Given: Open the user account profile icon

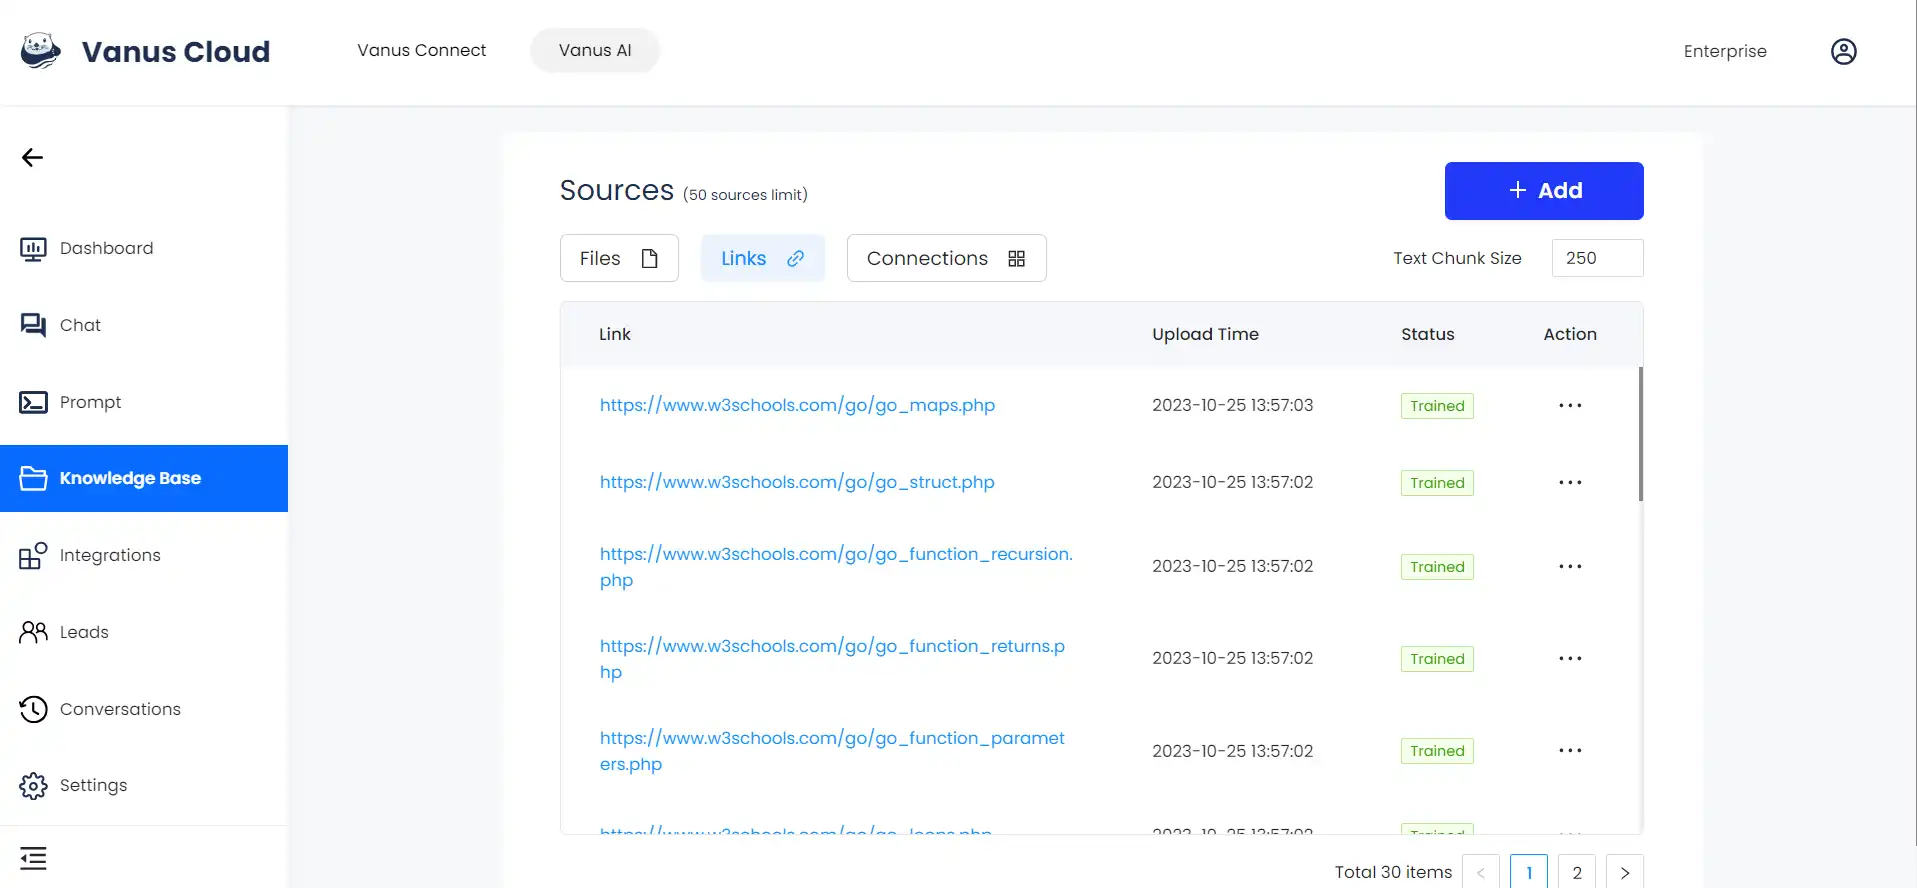Looking at the screenshot, I should coord(1843,51).
